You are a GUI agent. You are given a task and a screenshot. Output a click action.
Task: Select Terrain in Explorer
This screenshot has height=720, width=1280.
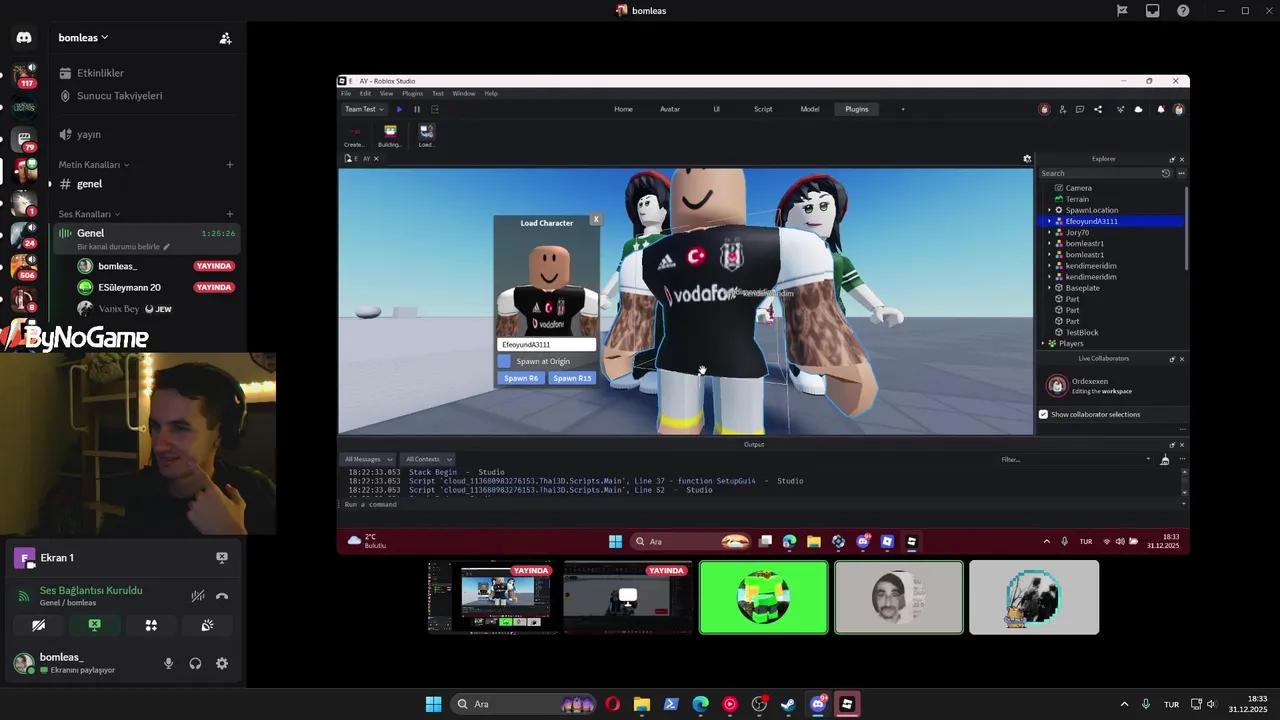click(x=1077, y=199)
